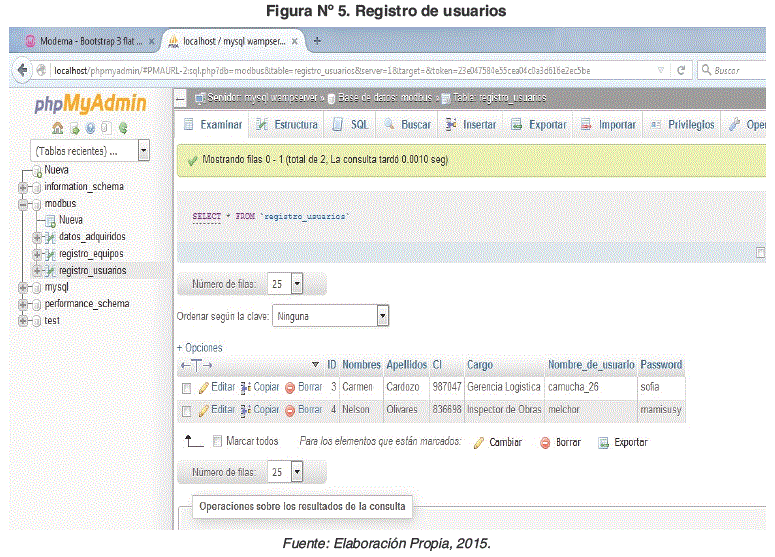Reload page with browser refresh icon
The height and width of the screenshot is (557, 775).
pos(681,70)
